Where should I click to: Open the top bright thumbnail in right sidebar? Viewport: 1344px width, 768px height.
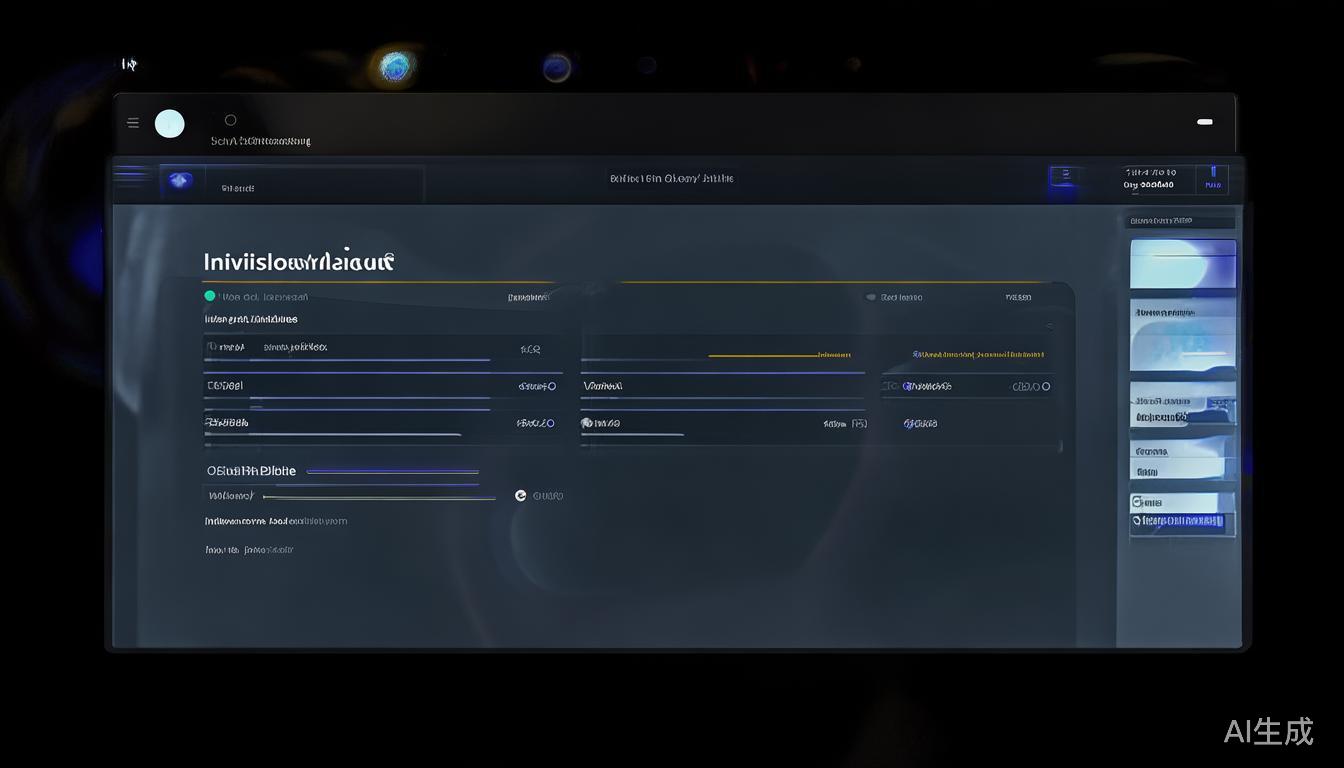coord(1183,264)
